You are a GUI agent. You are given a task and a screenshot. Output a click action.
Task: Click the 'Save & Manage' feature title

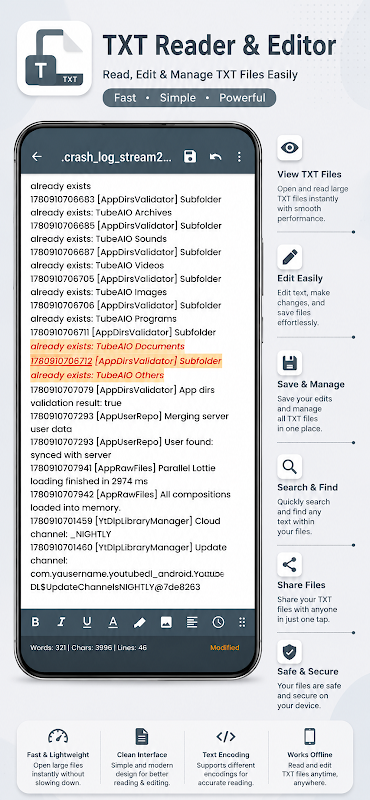(311, 384)
